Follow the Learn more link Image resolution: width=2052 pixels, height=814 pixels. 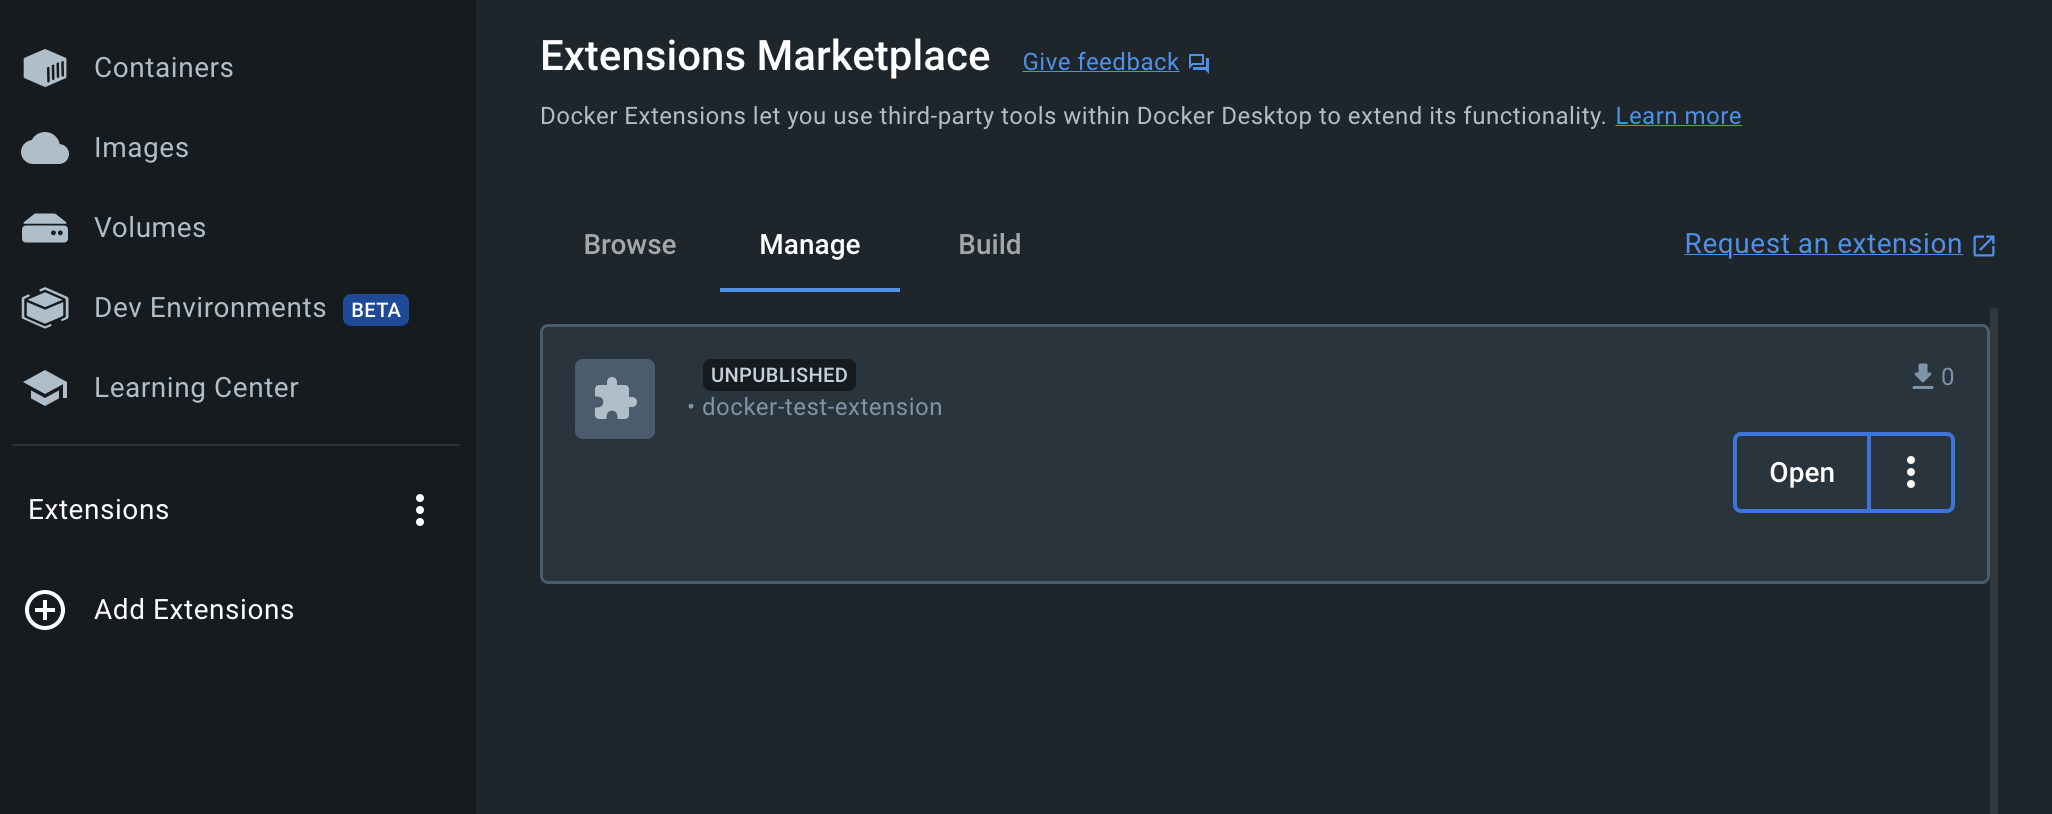pyautogui.click(x=1678, y=116)
